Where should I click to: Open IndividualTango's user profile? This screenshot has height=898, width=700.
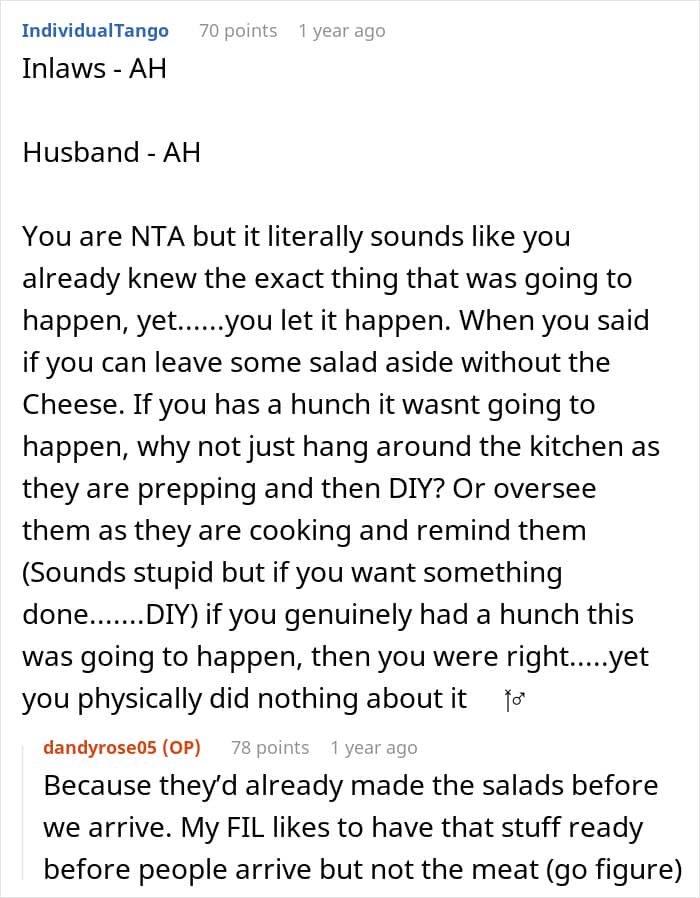(x=95, y=31)
